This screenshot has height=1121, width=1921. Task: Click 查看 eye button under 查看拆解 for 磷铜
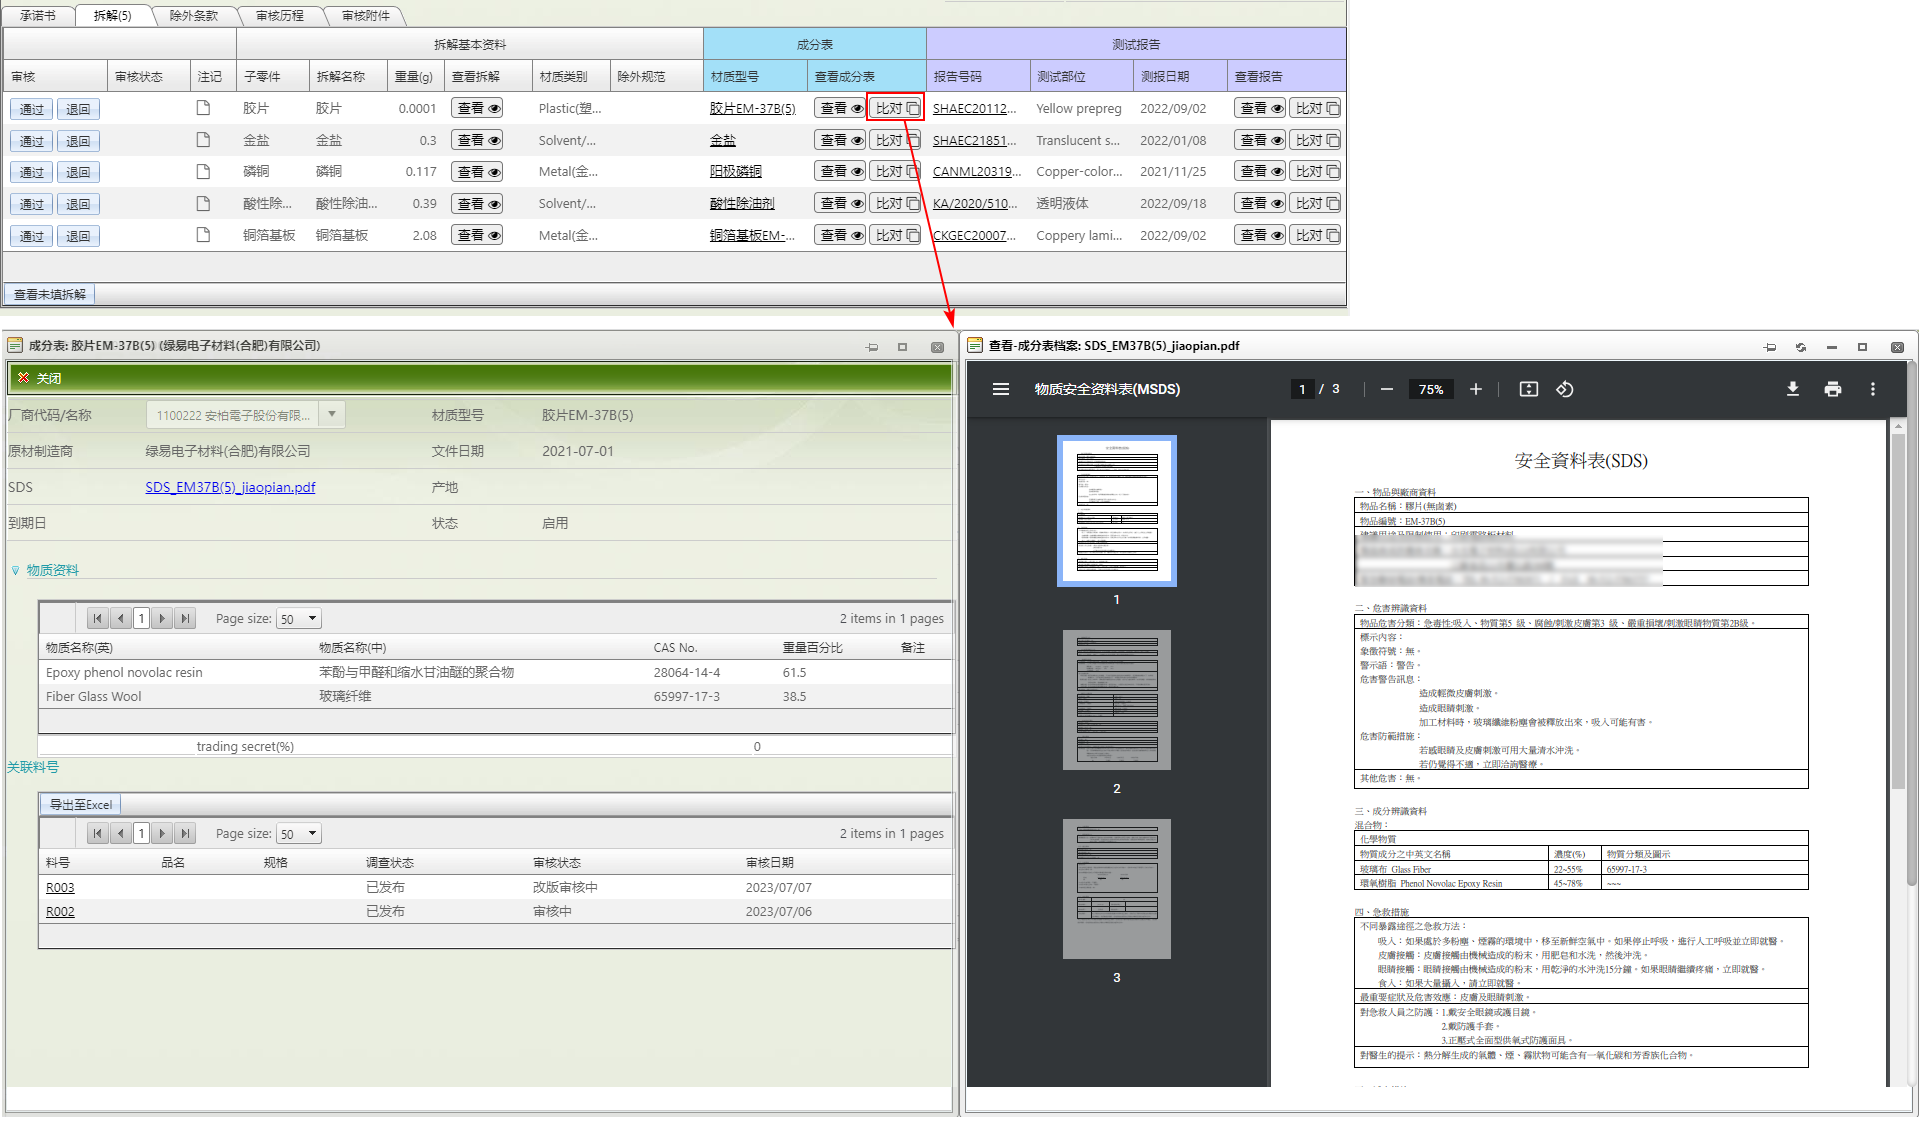tap(478, 172)
